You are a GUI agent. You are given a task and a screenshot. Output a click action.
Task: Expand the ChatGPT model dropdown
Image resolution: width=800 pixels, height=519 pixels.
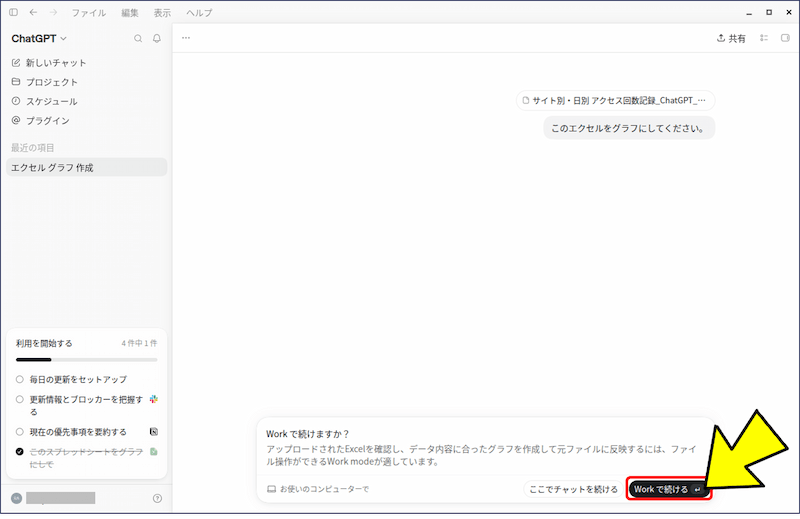39,38
